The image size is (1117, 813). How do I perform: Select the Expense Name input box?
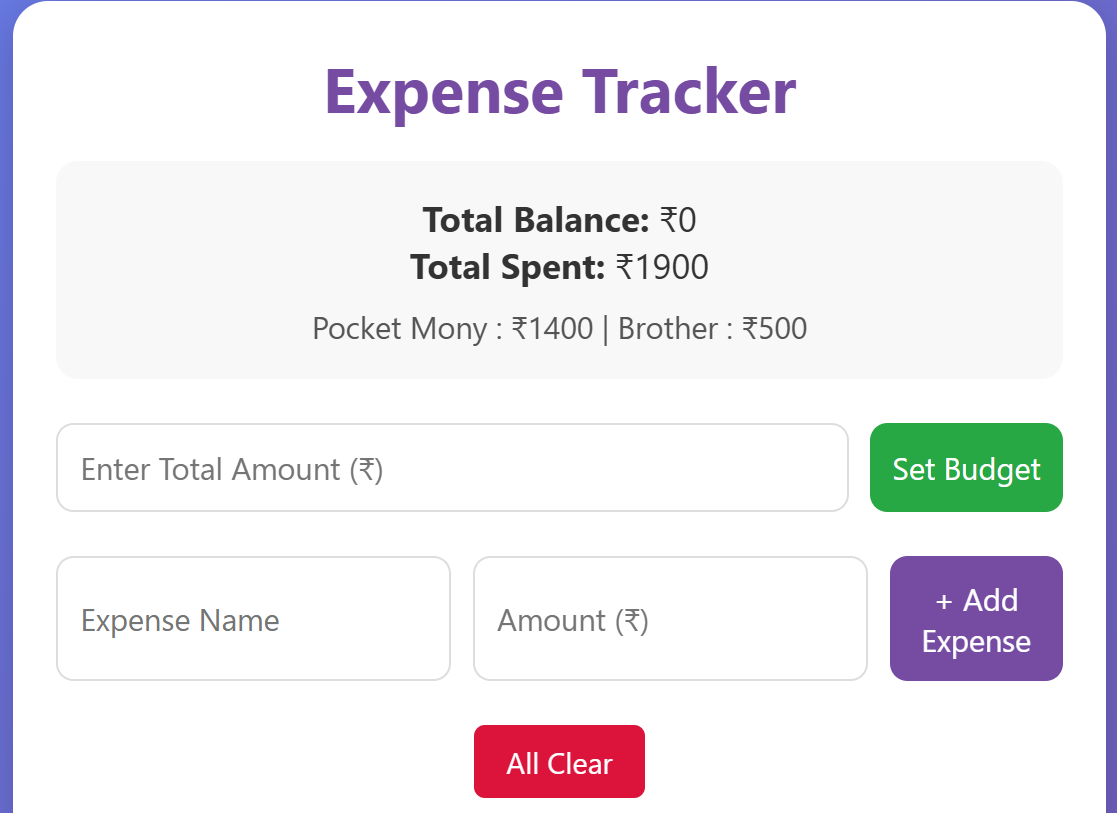point(253,618)
